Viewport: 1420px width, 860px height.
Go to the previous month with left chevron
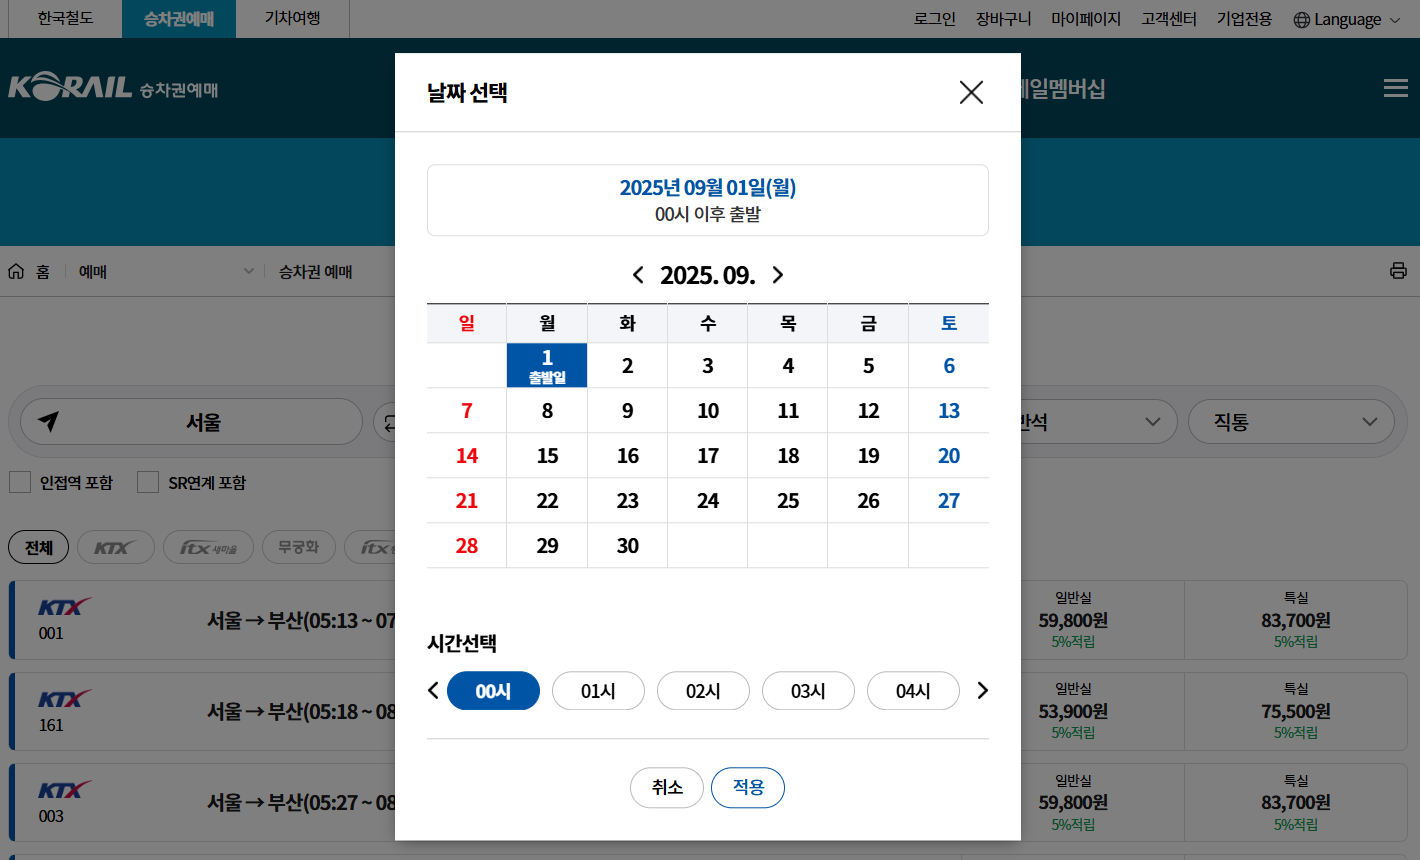tap(639, 274)
